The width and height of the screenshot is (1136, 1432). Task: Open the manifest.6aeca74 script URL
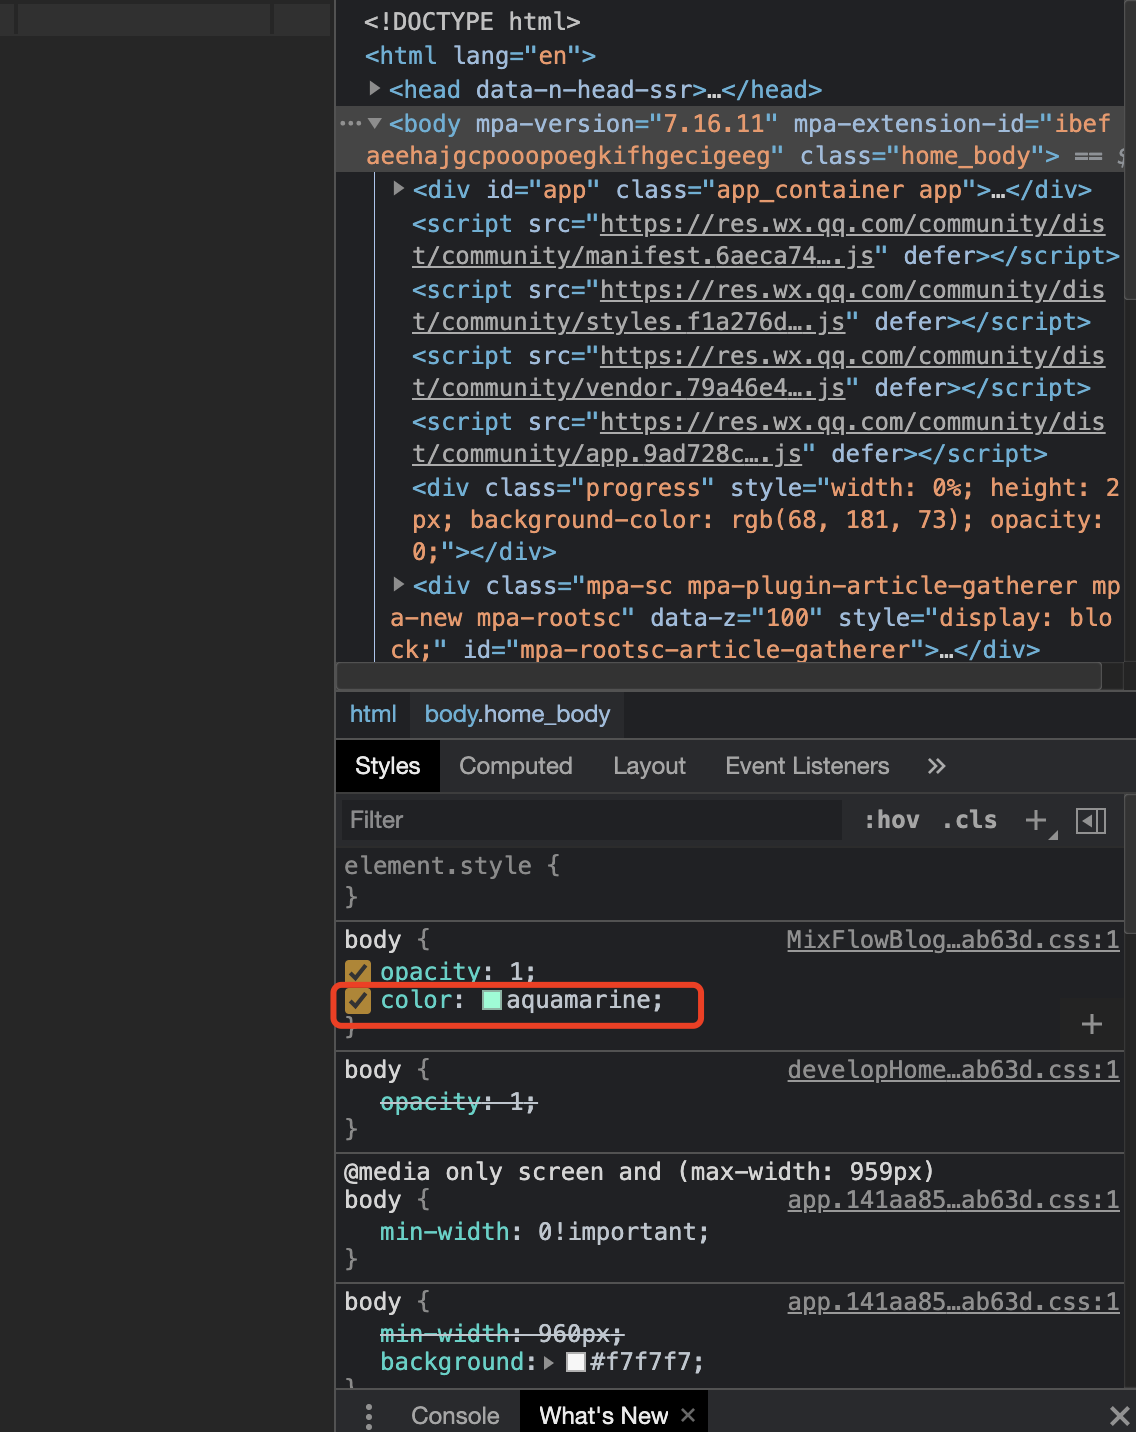point(758,240)
